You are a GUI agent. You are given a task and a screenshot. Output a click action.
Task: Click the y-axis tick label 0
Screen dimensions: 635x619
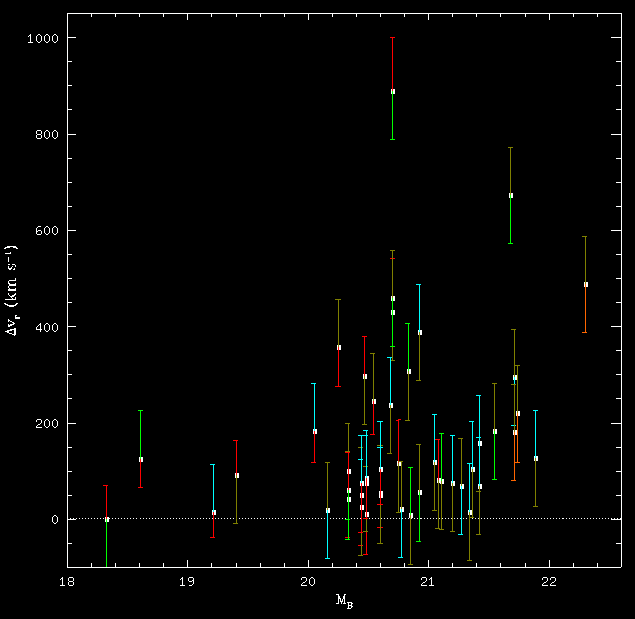(55, 519)
